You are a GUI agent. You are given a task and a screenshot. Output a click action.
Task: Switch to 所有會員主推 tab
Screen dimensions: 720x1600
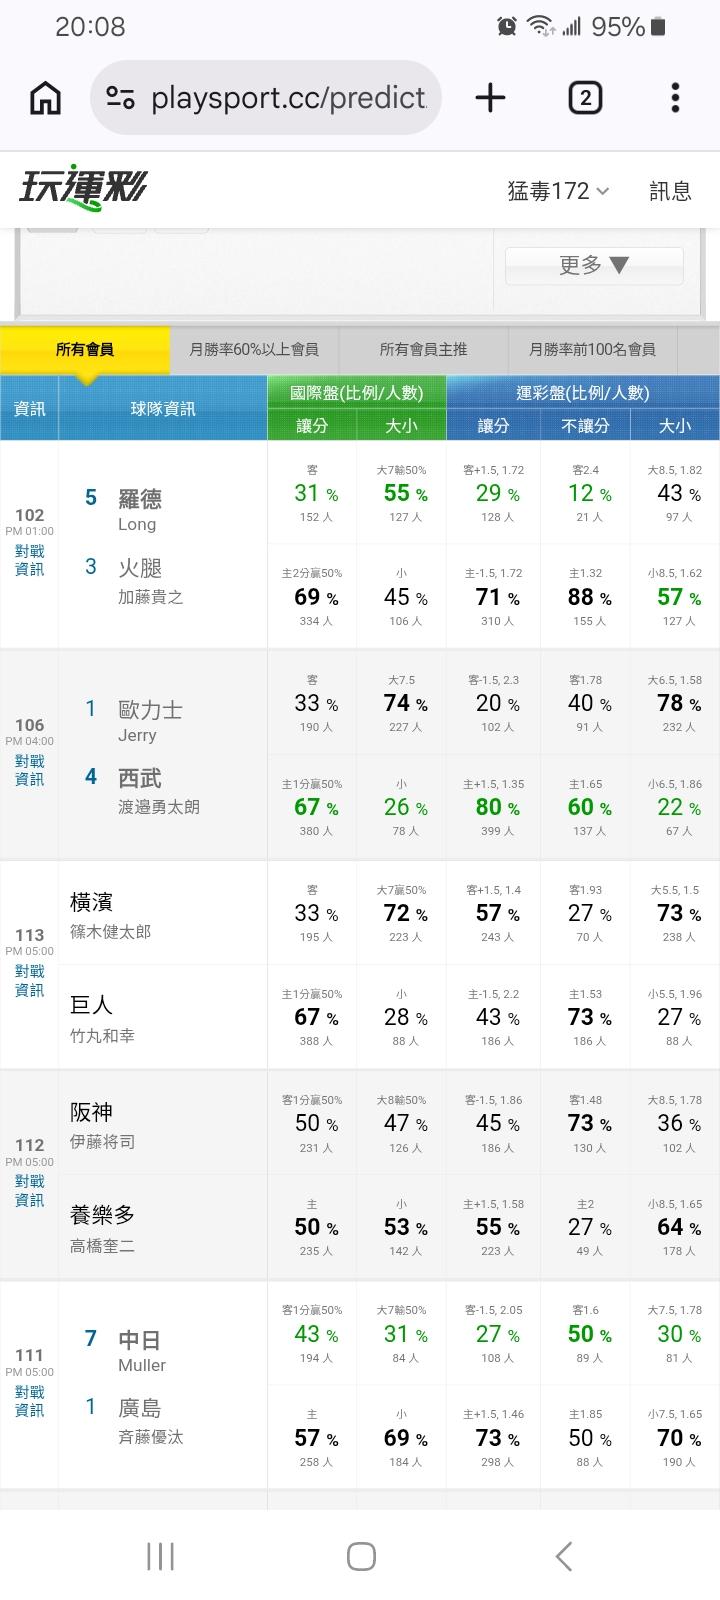coord(423,350)
